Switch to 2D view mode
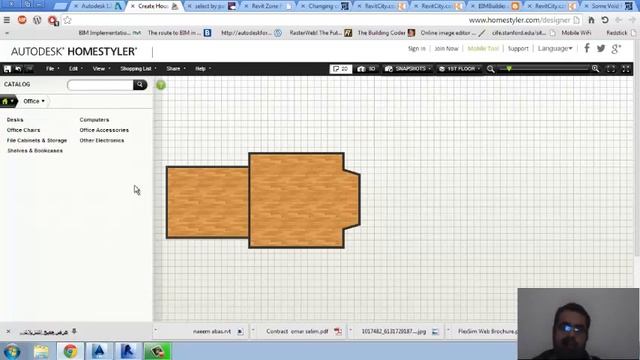Viewport: 640px width, 360px height. click(340, 69)
